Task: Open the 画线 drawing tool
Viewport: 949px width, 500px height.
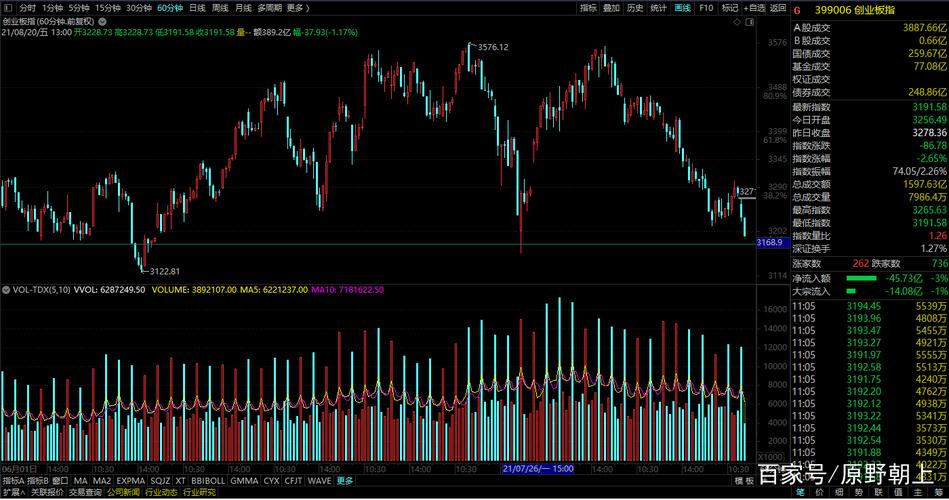Action: click(683, 7)
